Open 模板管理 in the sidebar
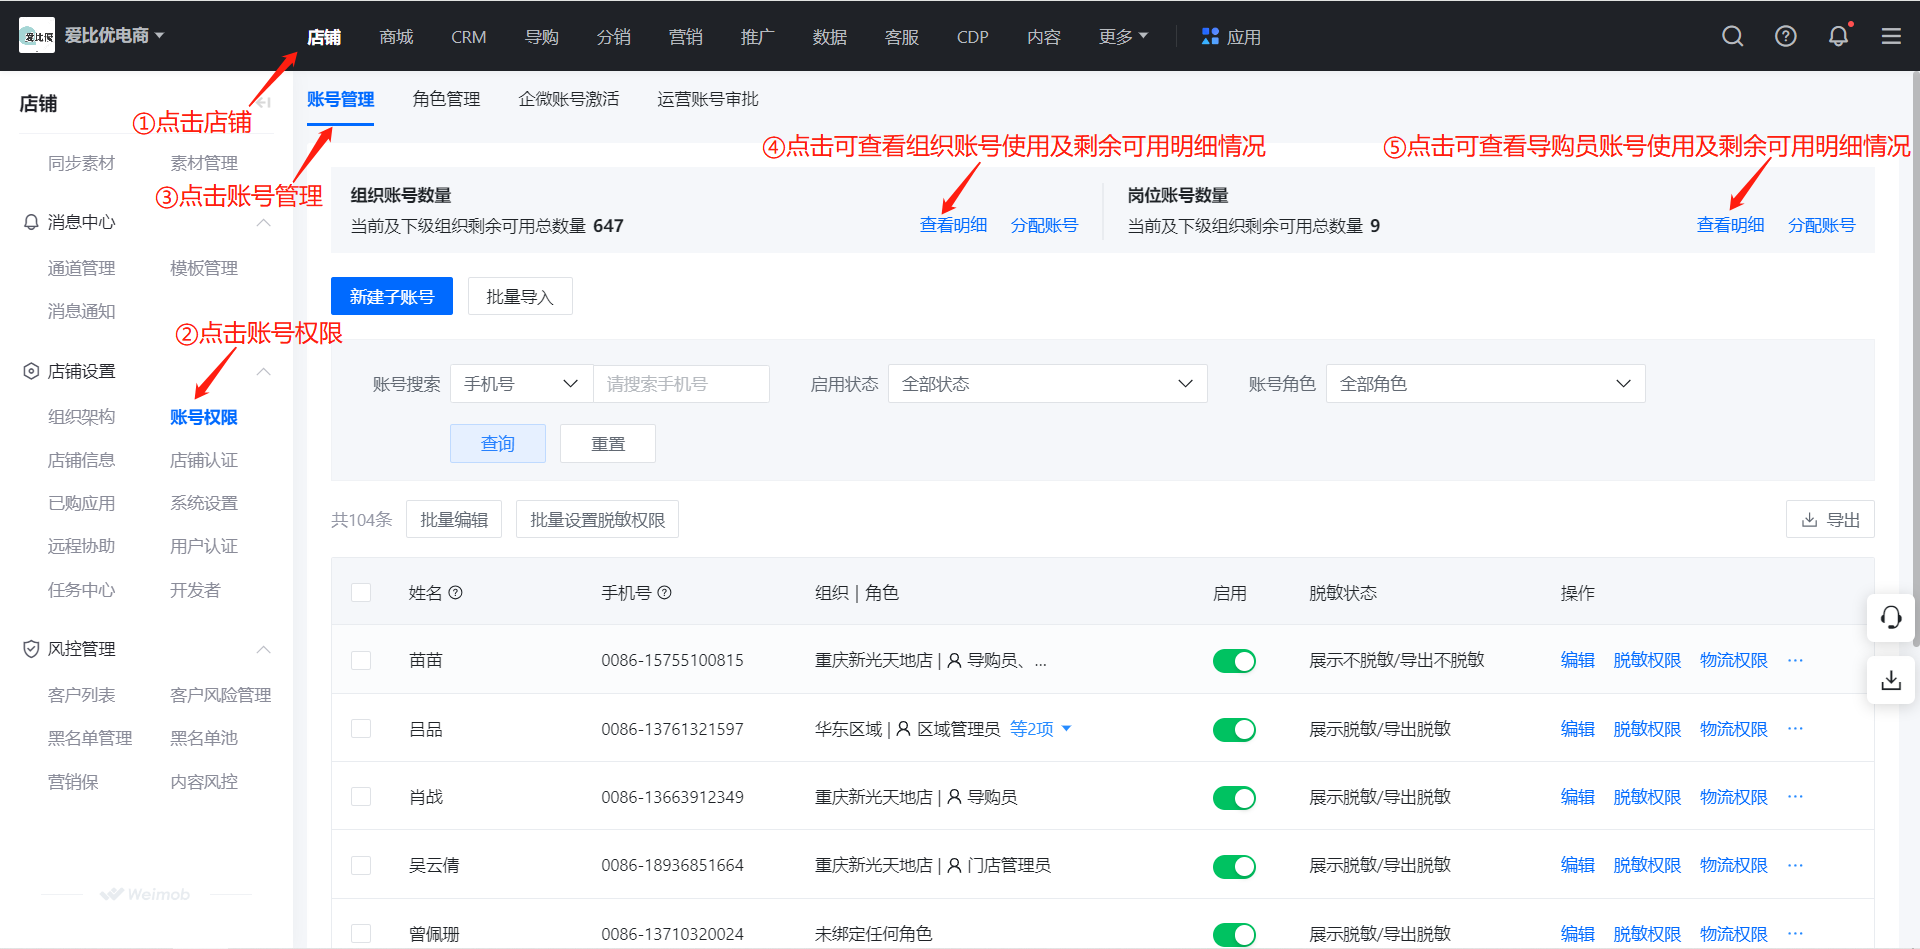1920x949 pixels. (x=204, y=268)
